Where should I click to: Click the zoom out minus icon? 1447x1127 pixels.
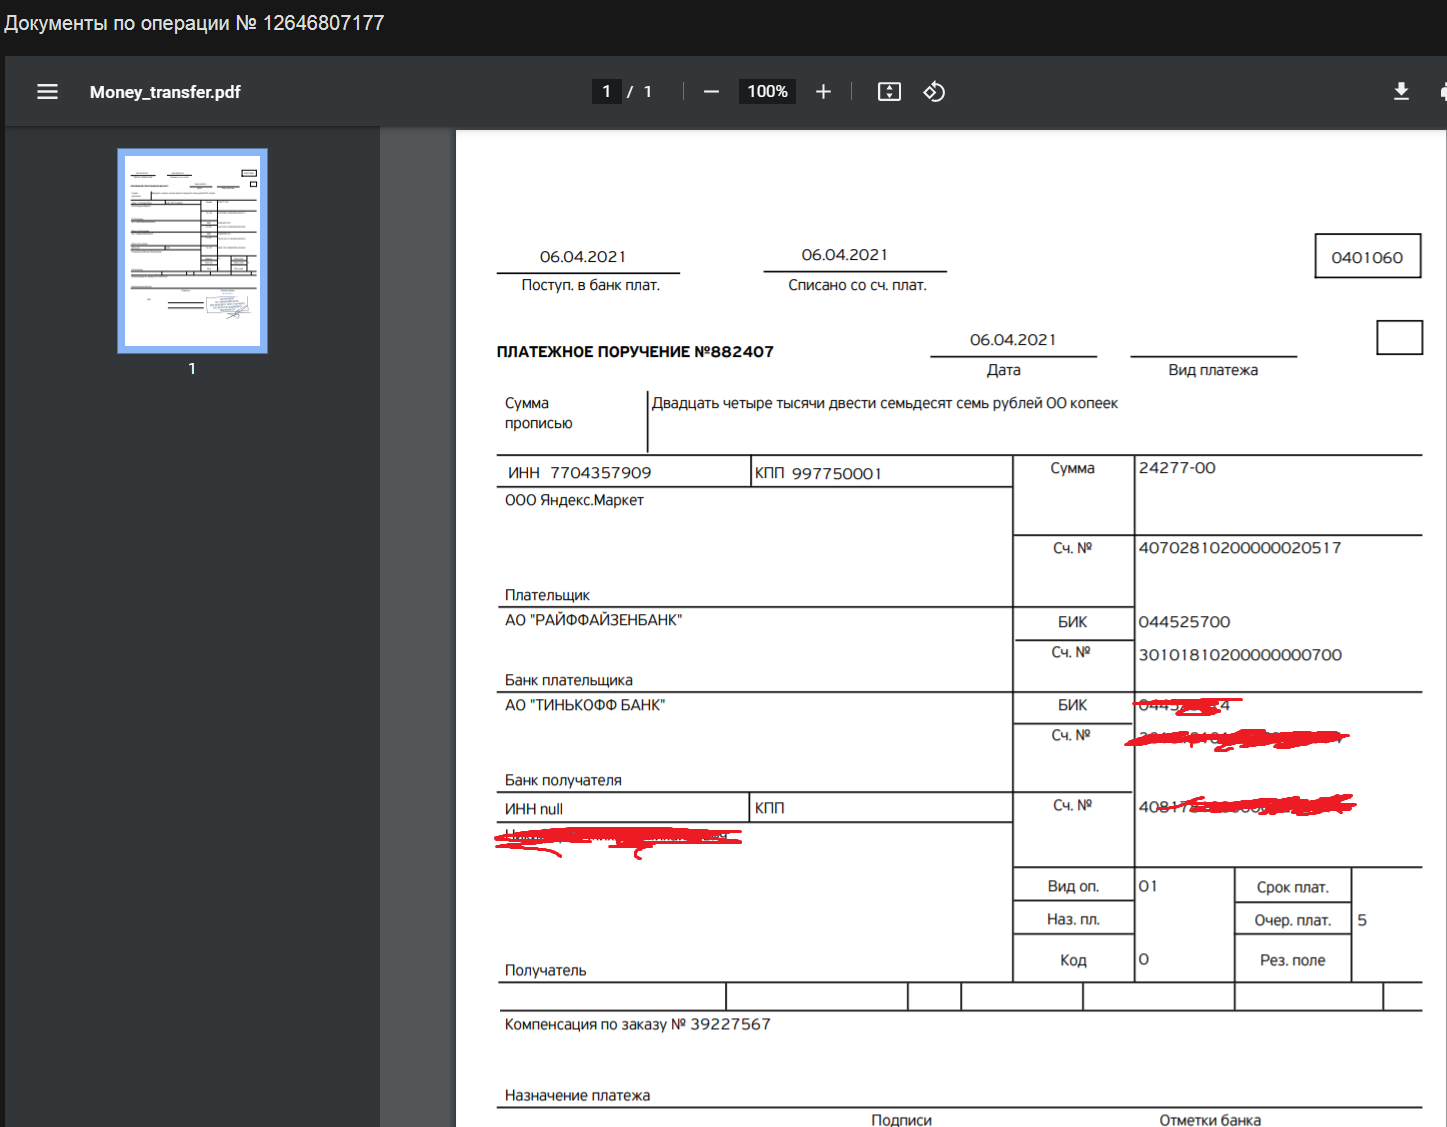coord(711,92)
